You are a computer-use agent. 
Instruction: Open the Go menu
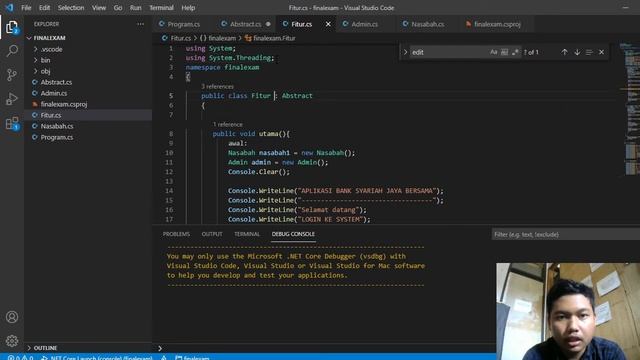118,7
